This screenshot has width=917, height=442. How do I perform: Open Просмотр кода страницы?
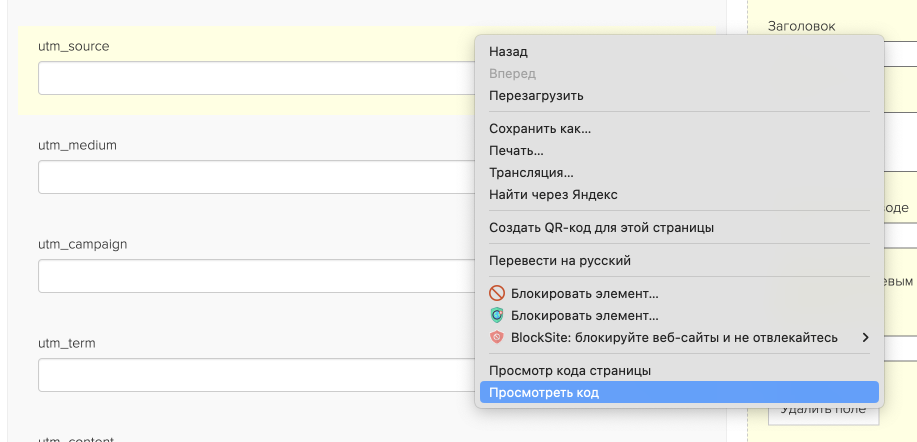(570, 371)
